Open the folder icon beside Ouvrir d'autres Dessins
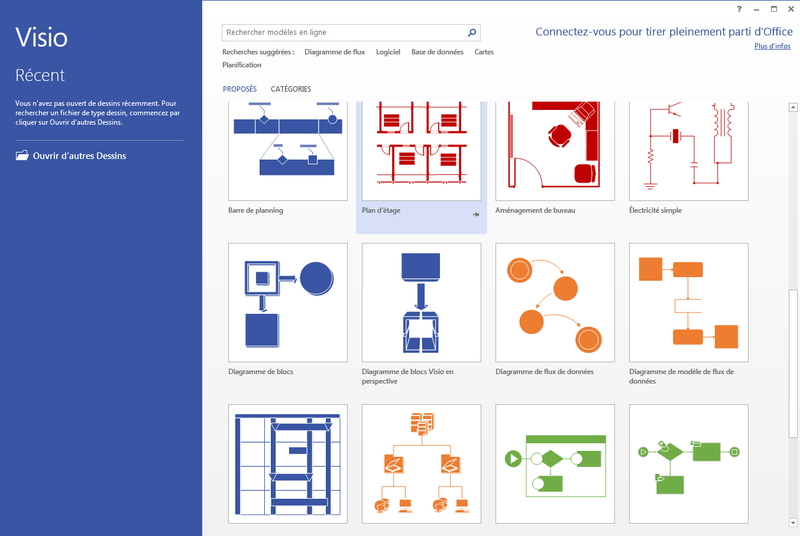800x536 pixels. [22, 156]
